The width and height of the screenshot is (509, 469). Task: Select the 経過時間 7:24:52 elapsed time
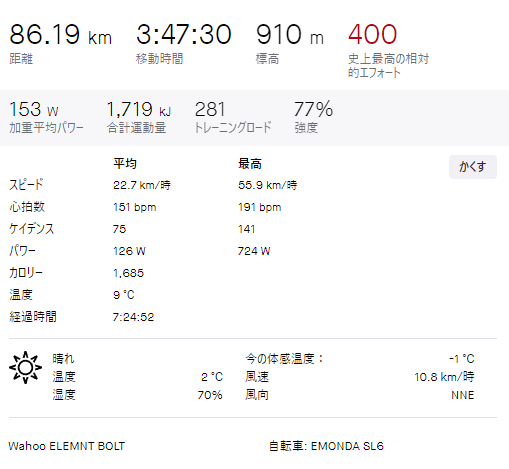133,317
